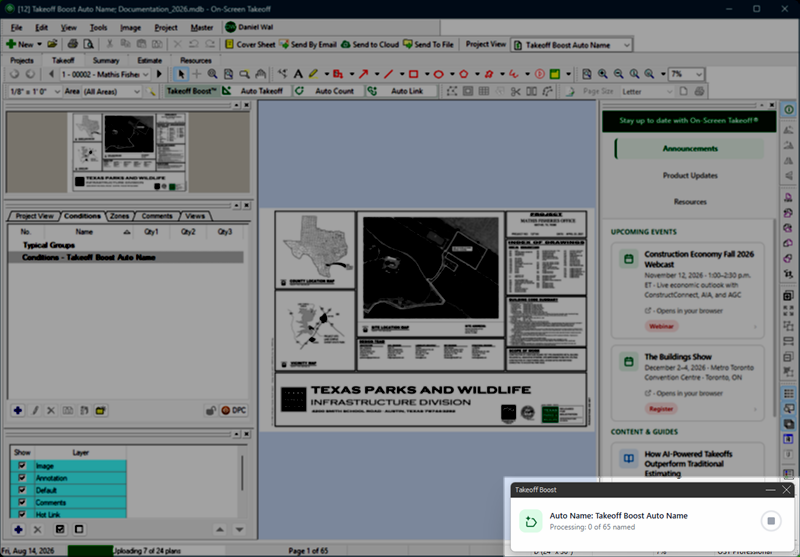Click the page thumbnail preview image
The image size is (800, 557).
coord(130,152)
